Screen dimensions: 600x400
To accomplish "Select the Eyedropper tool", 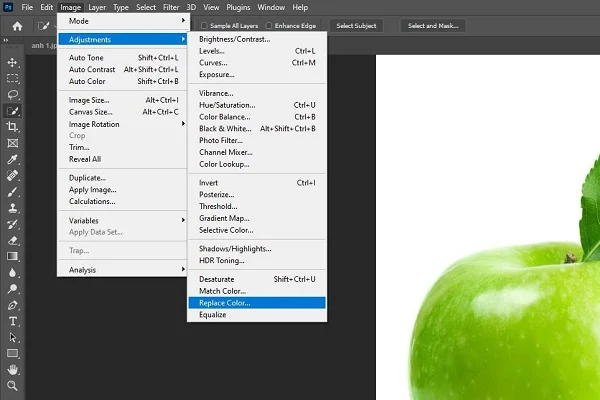I will (14, 159).
